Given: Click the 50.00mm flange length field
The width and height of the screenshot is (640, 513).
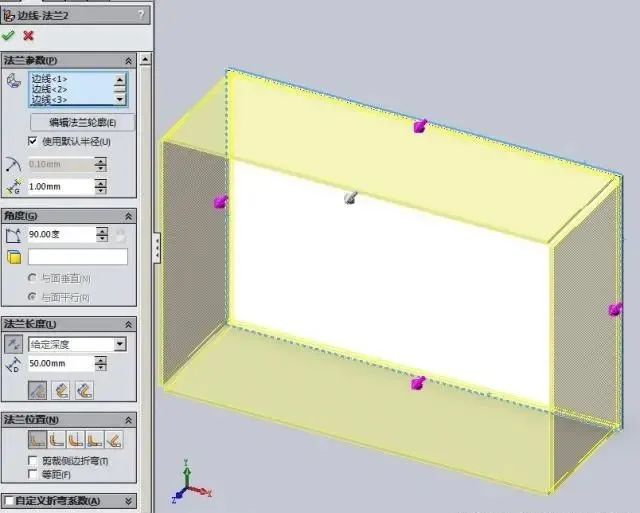Looking at the screenshot, I should pyautogui.click(x=60, y=364).
